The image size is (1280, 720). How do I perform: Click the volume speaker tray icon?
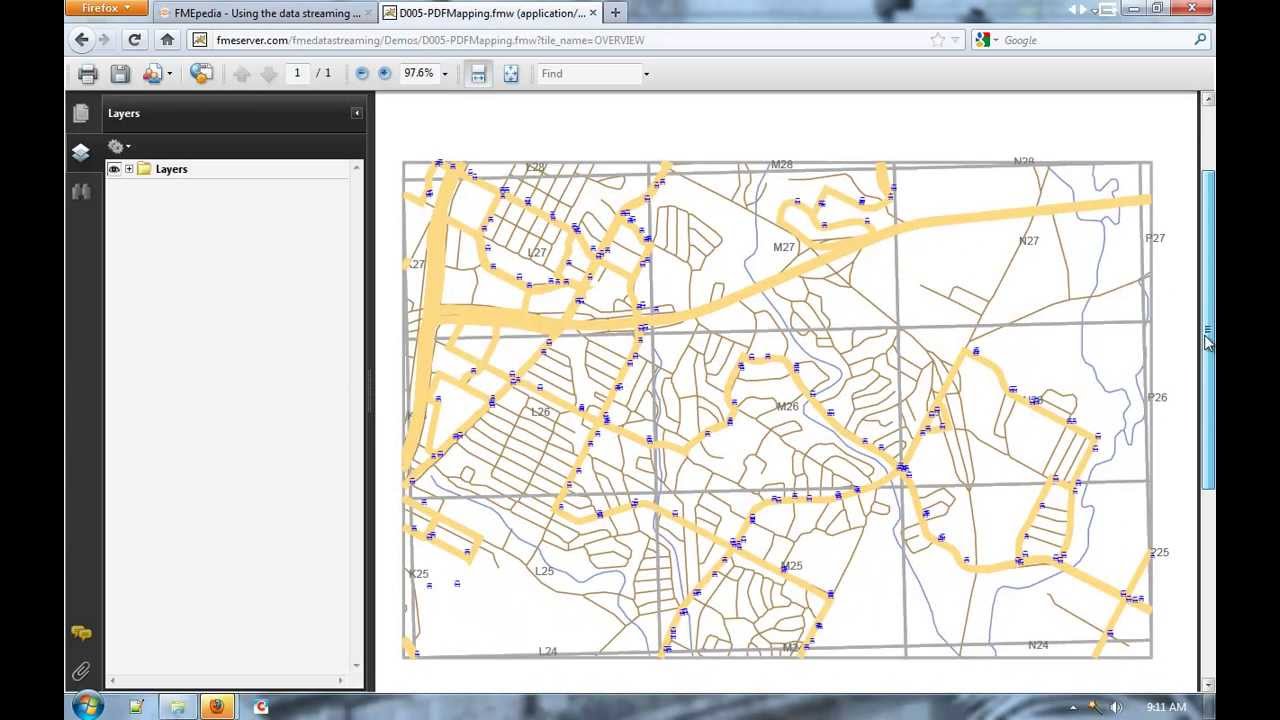click(x=1115, y=707)
